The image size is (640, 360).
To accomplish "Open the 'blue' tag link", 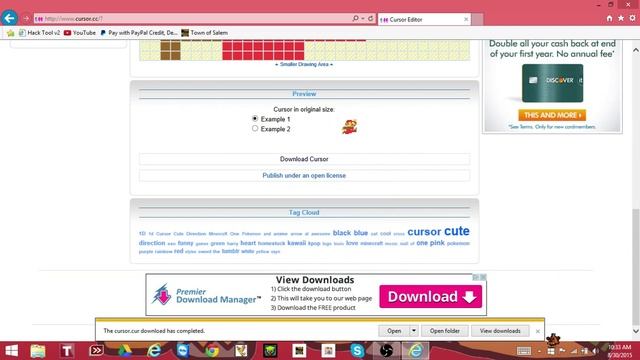I will click(x=360, y=233).
